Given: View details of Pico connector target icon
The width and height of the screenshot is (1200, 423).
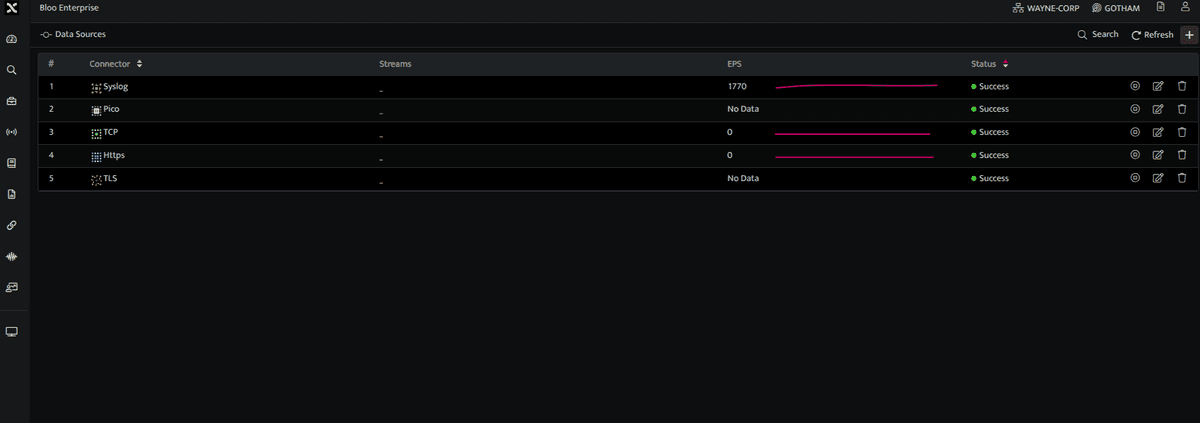Looking at the screenshot, I should click(x=1135, y=109).
